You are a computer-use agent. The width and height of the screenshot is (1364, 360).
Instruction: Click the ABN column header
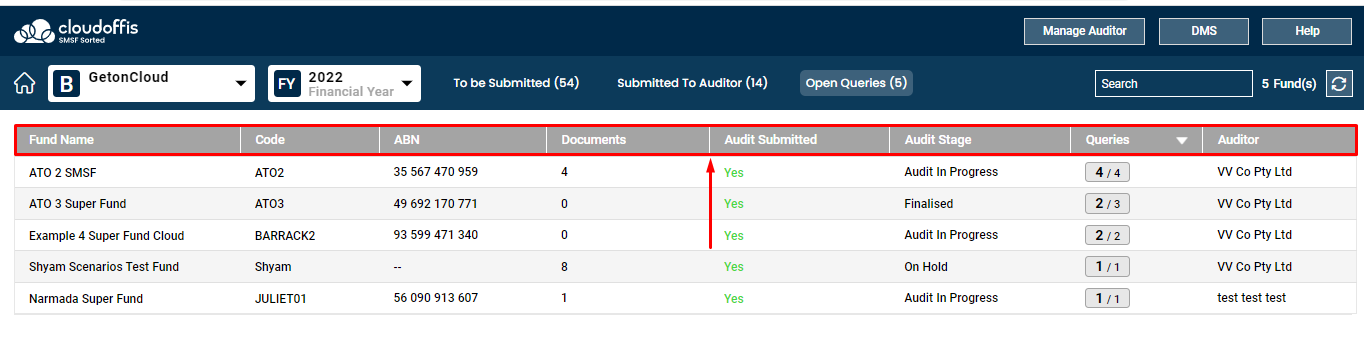[x=407, y=140]
